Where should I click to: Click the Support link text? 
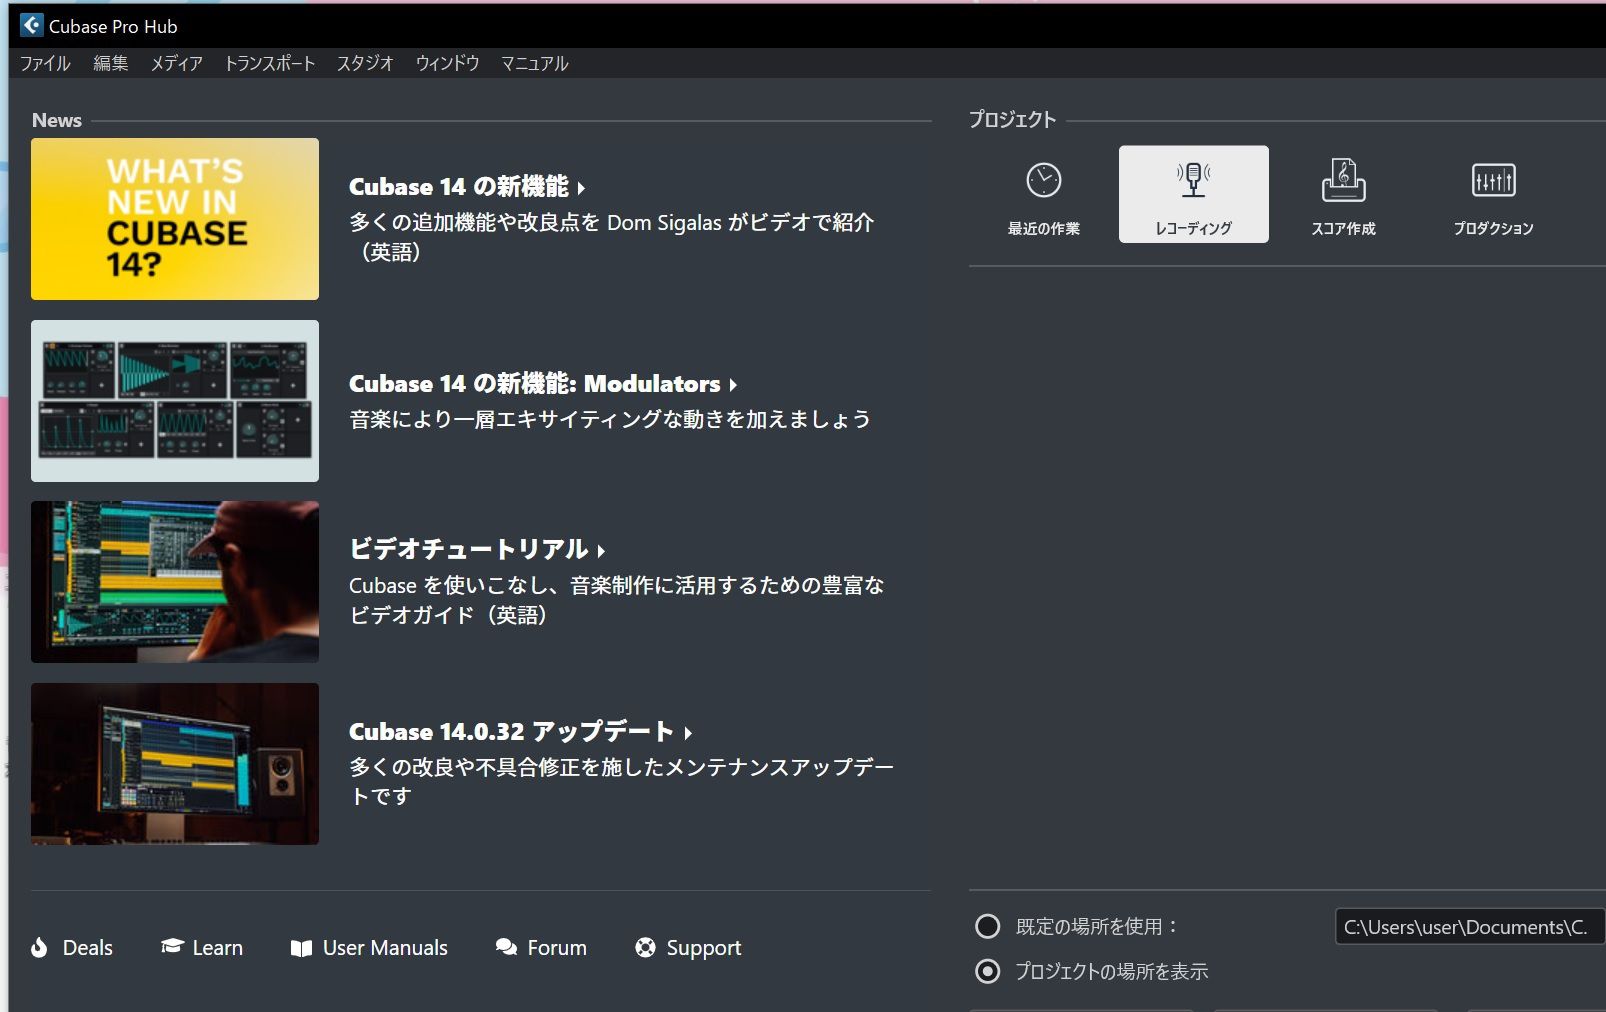coord(704,948)
